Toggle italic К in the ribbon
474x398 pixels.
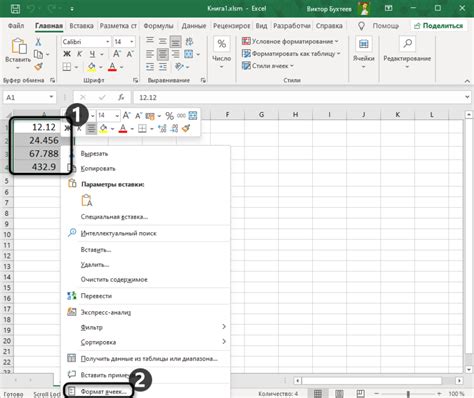point(79,54)
